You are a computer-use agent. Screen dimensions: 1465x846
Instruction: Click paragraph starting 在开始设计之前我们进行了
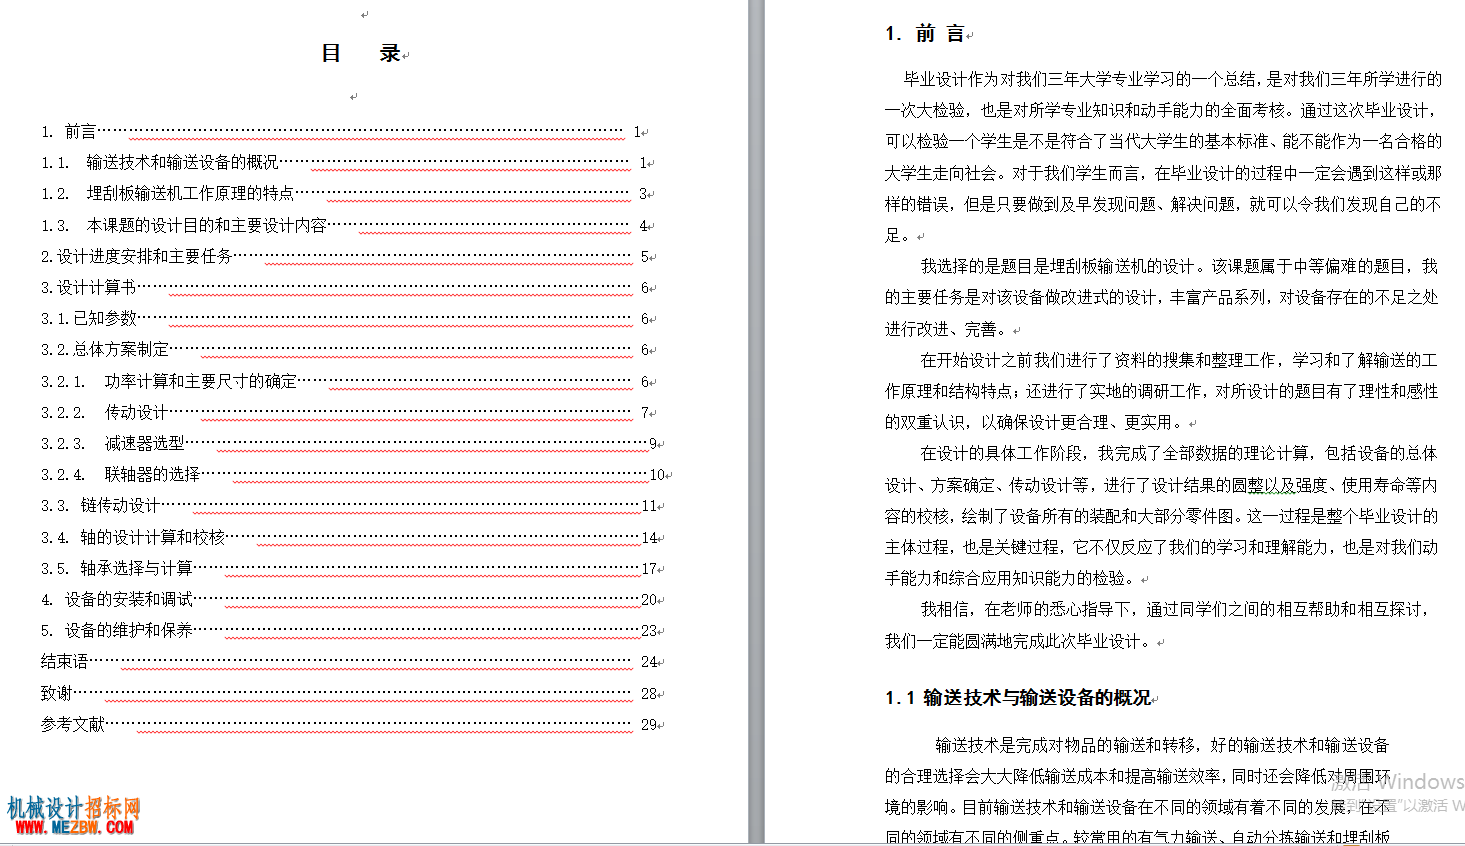pos(1162,391)
